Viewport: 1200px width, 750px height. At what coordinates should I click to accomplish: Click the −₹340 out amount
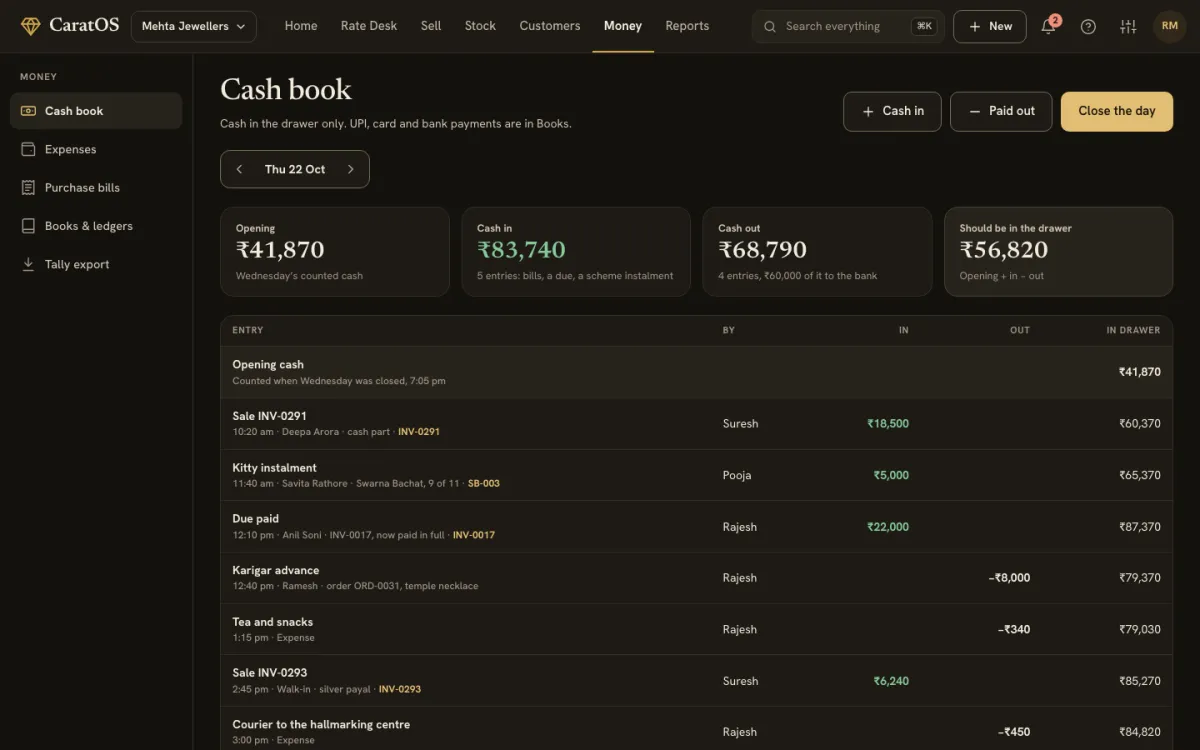pos(1014,630)
